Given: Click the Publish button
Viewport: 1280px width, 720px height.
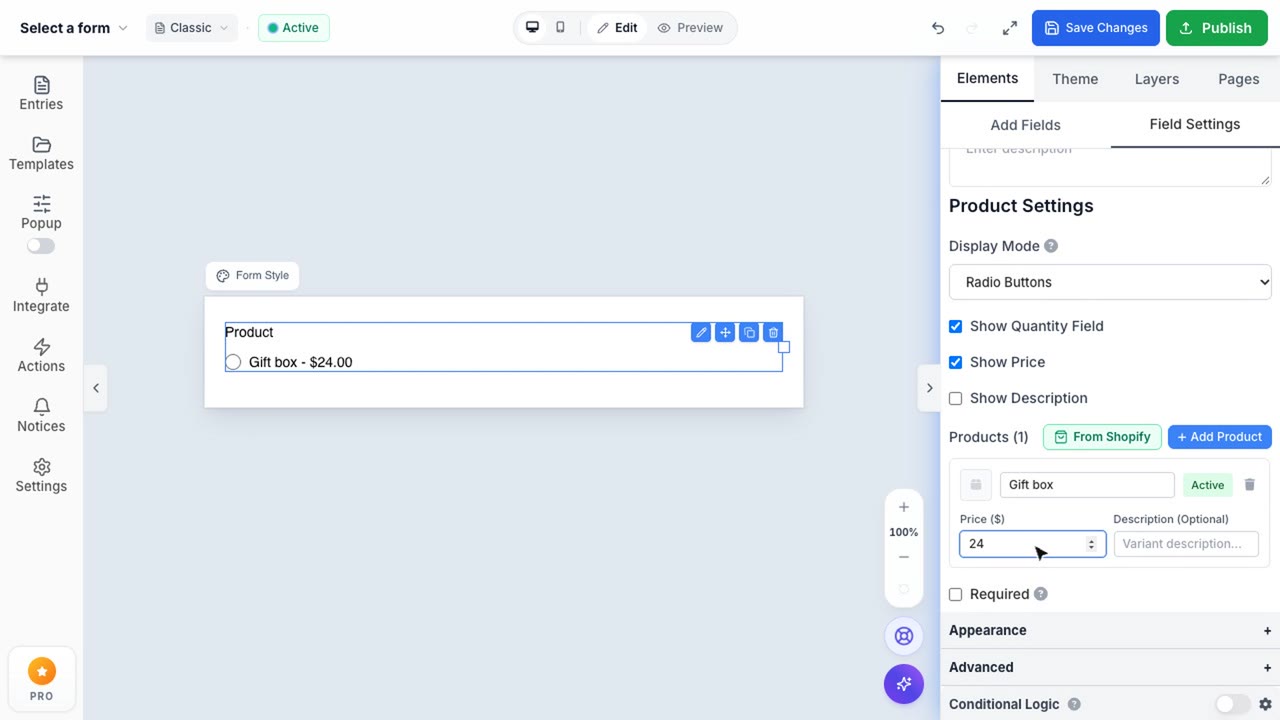Looking at the screenshot, I should (1217, 28).
